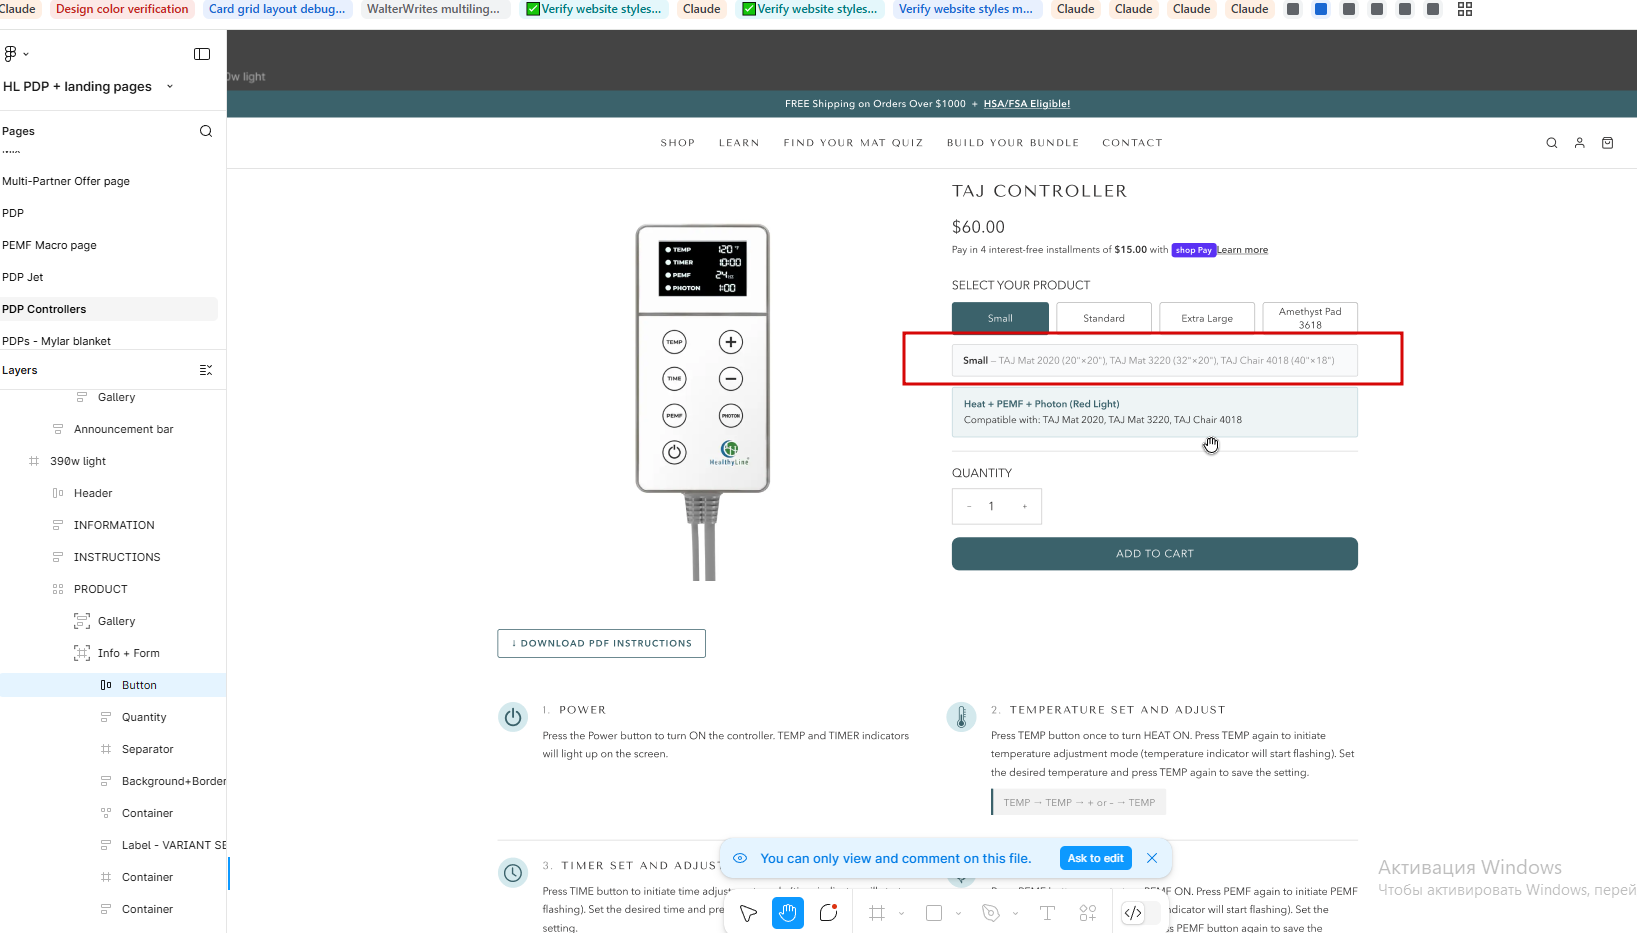Click the thermometer Temperature step icon
The height and width of the screenshot is (933, 1637).
tap(961, 717)
